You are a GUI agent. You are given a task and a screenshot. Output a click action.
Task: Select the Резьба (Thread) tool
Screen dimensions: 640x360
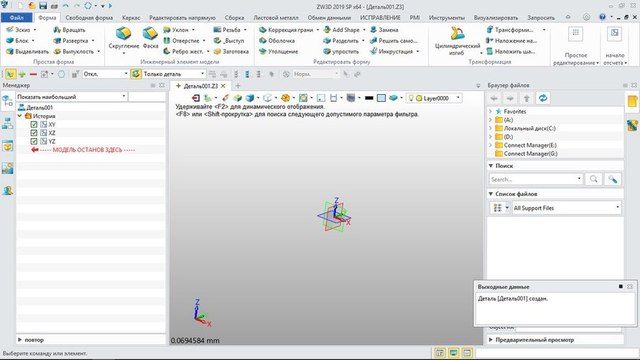click(x=227, y=30)
